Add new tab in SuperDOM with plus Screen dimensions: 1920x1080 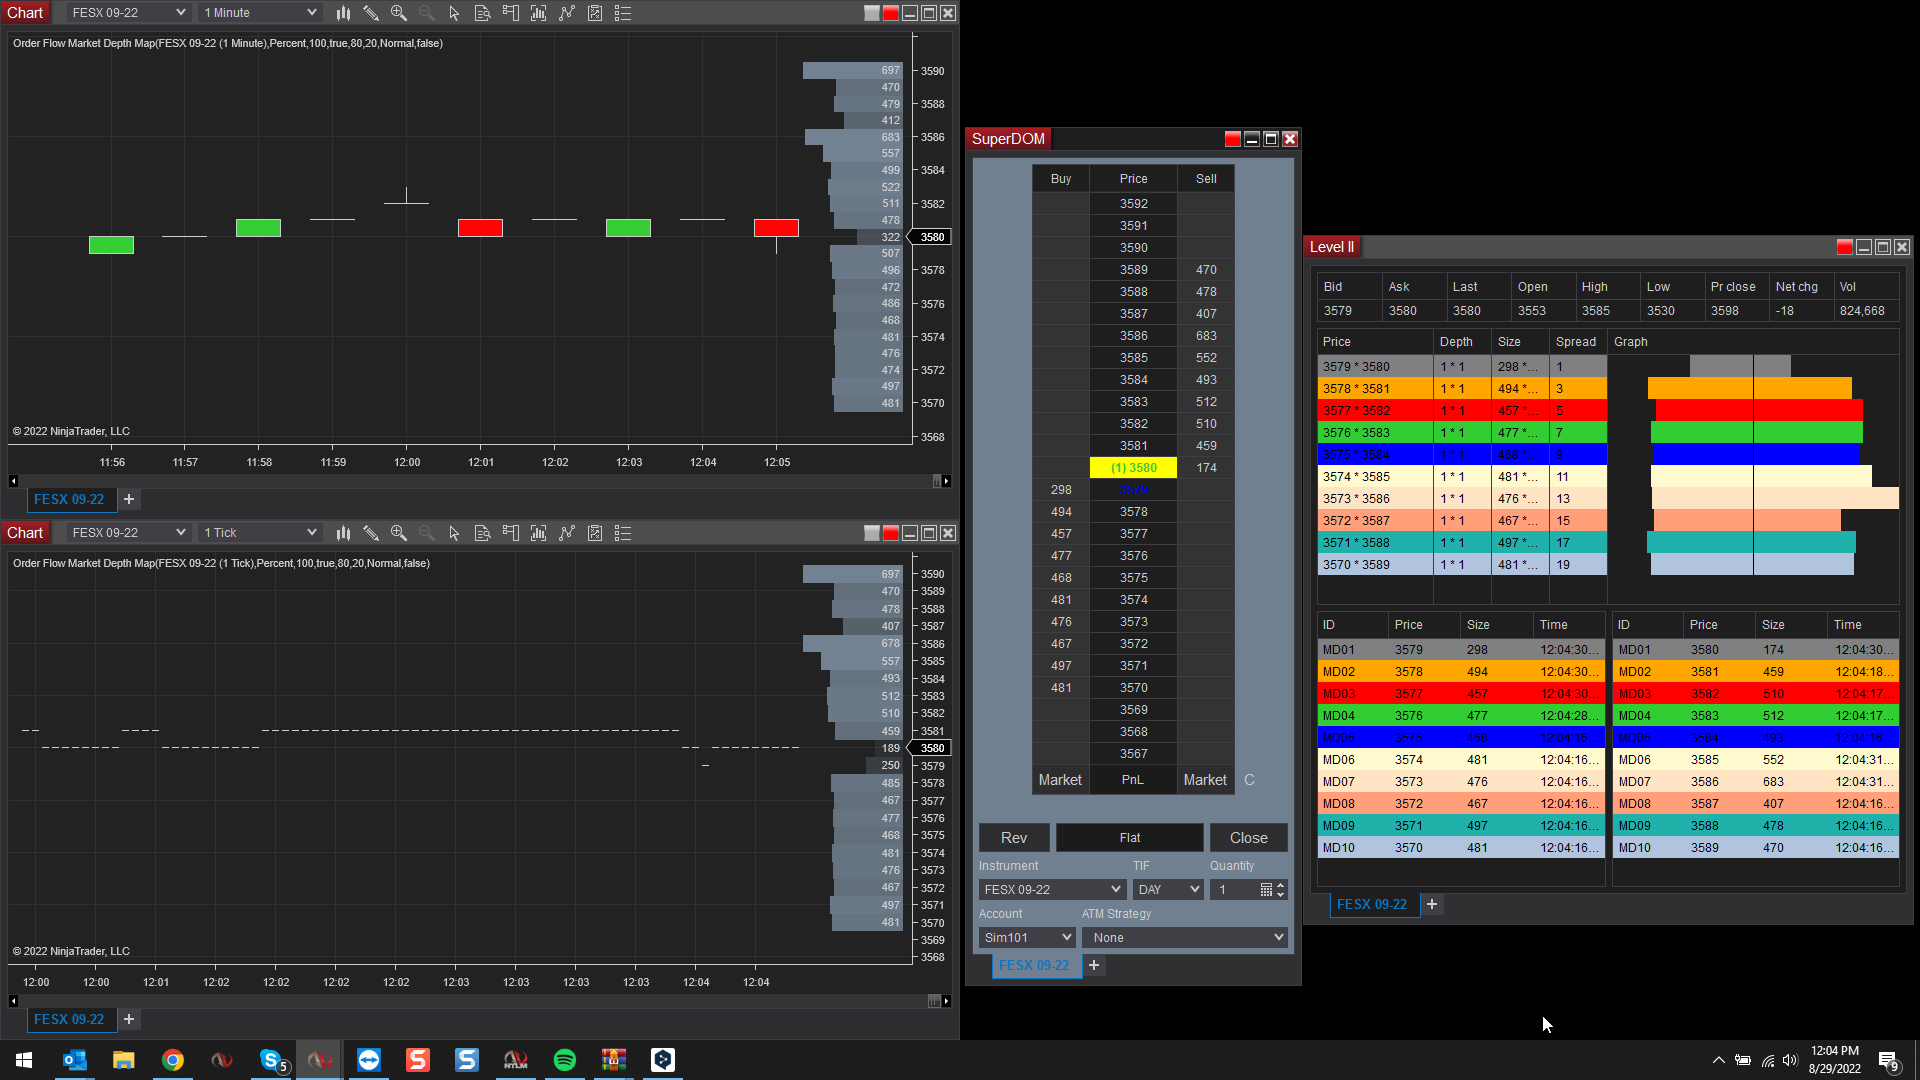point(1094,965)
